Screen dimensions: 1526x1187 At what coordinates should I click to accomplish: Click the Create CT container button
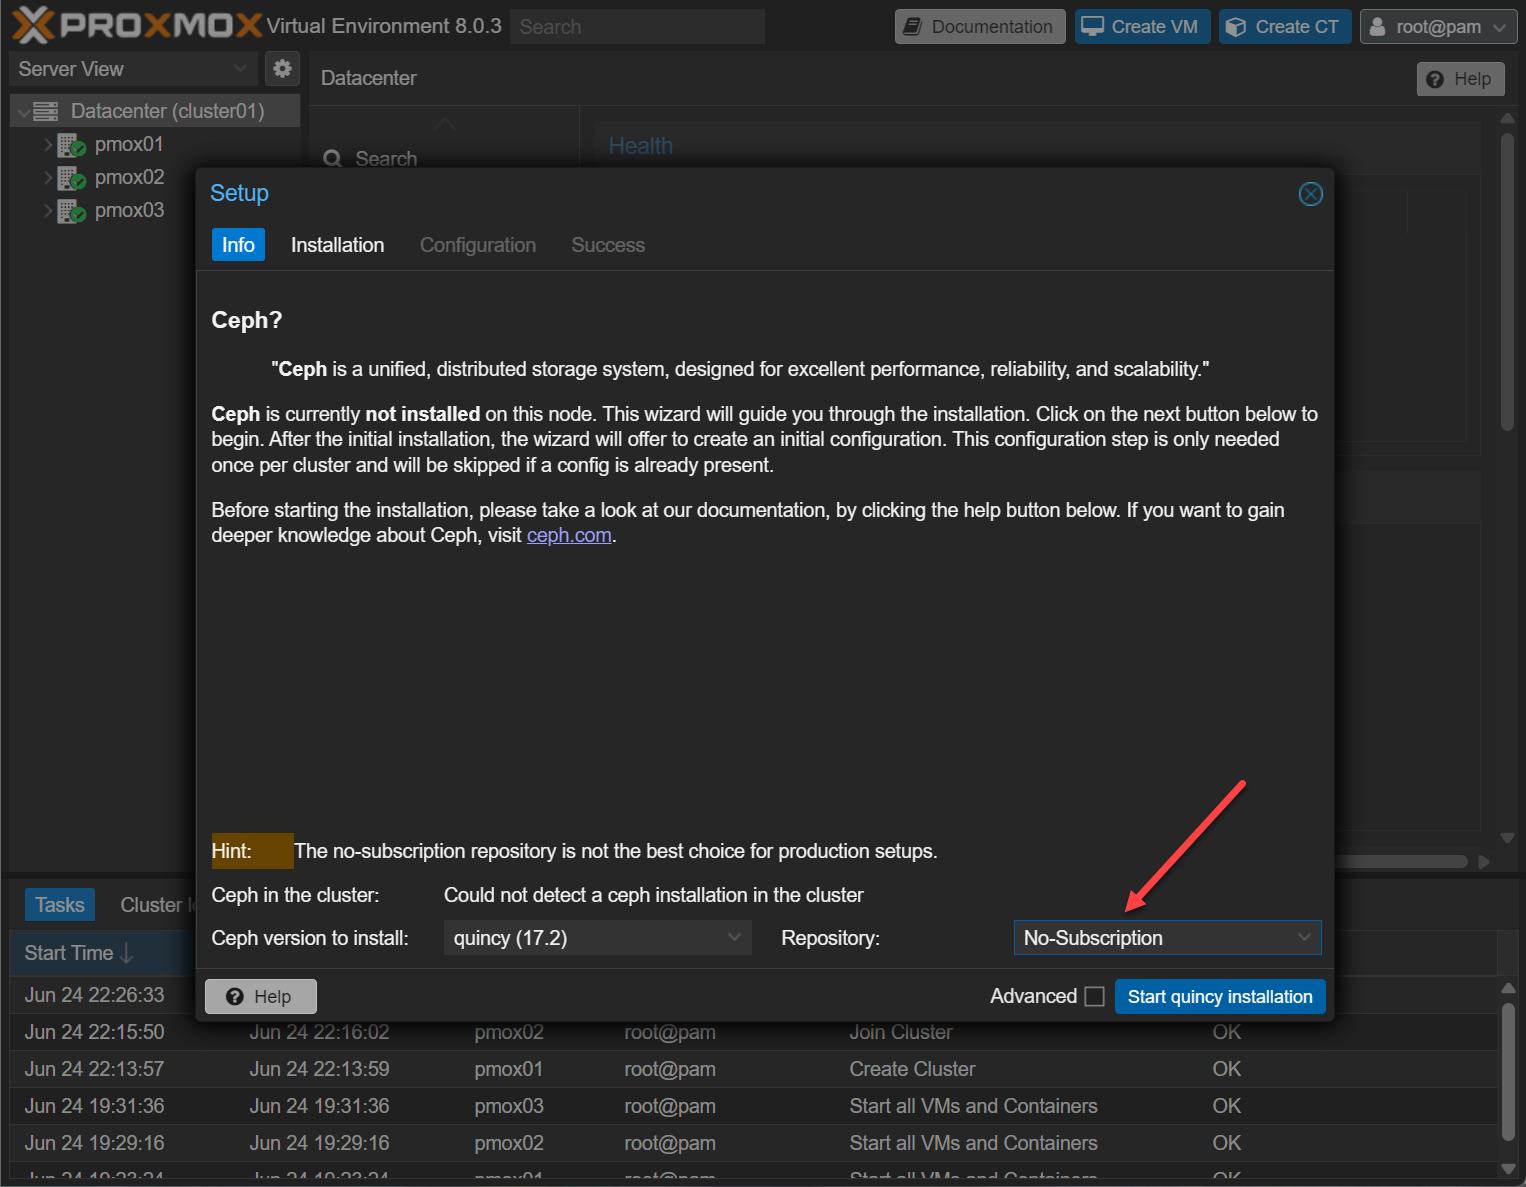[1284, 27]
